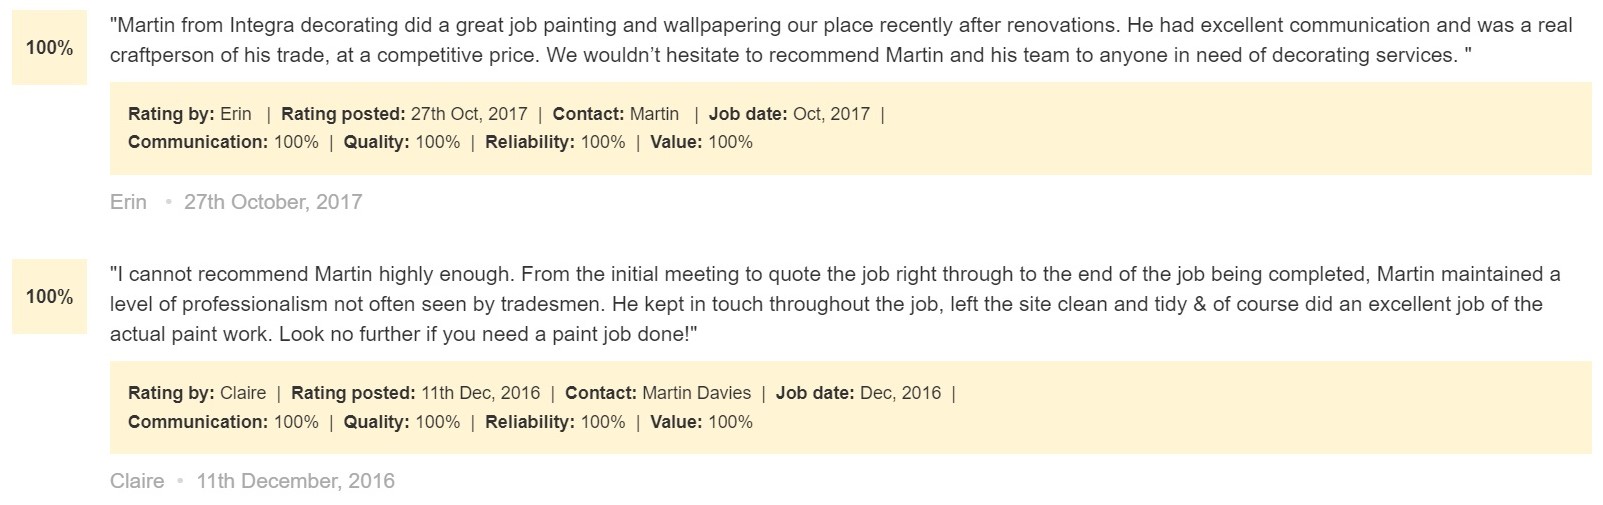This screenshot has height=505, width=1603.
Task: Click the 100% score badge on Claire's review
Action: (x=49, y=297)
